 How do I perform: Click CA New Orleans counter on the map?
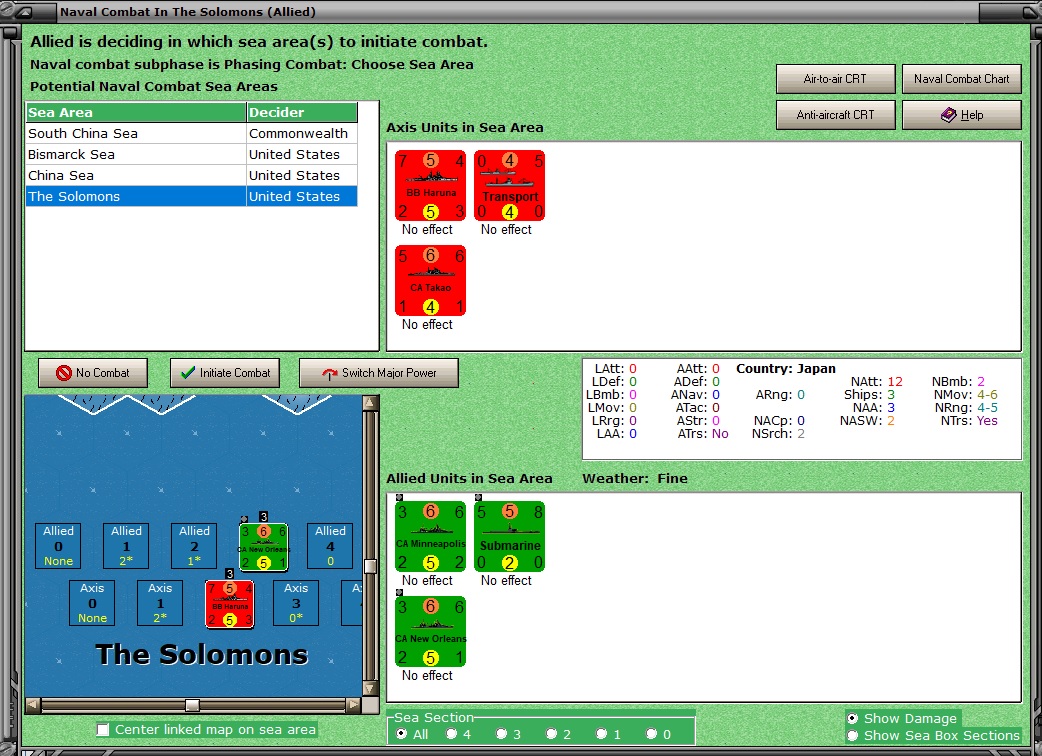pyautogui.click(x=264, y=547)
